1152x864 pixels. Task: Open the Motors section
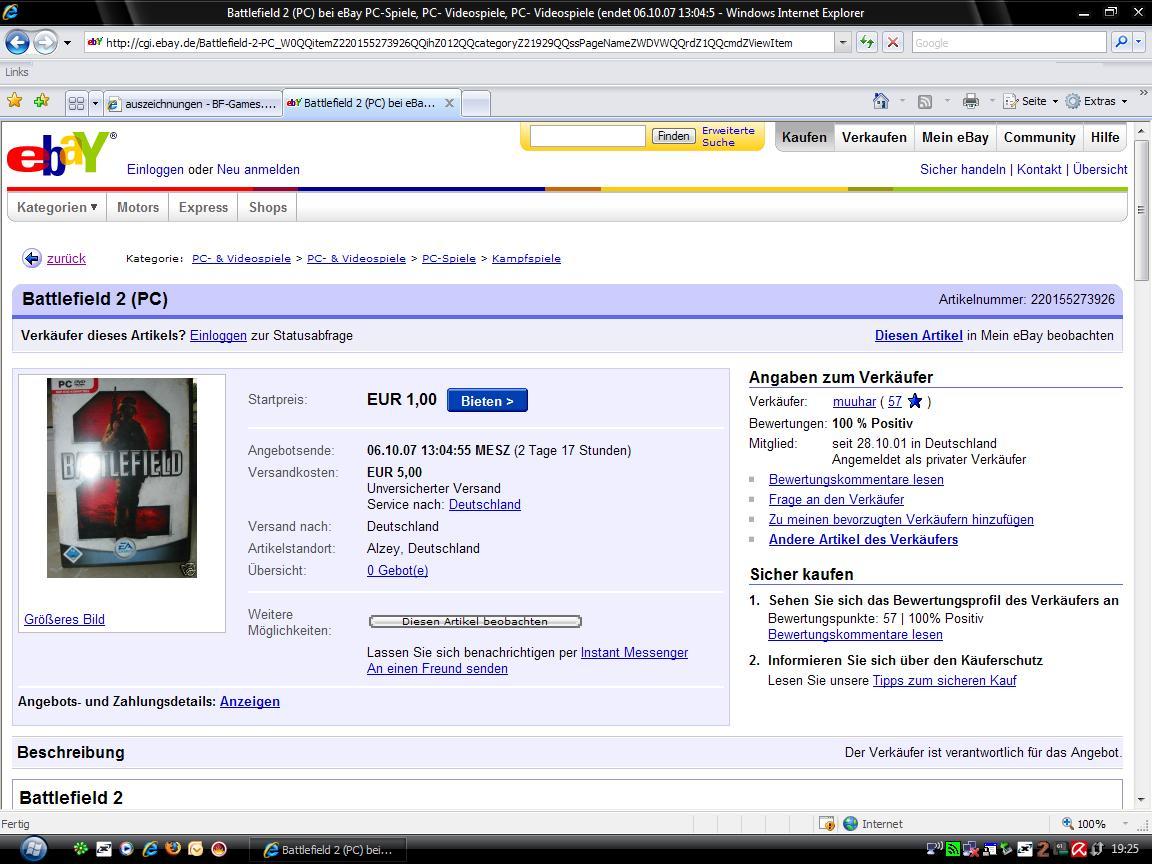(137, 207)
